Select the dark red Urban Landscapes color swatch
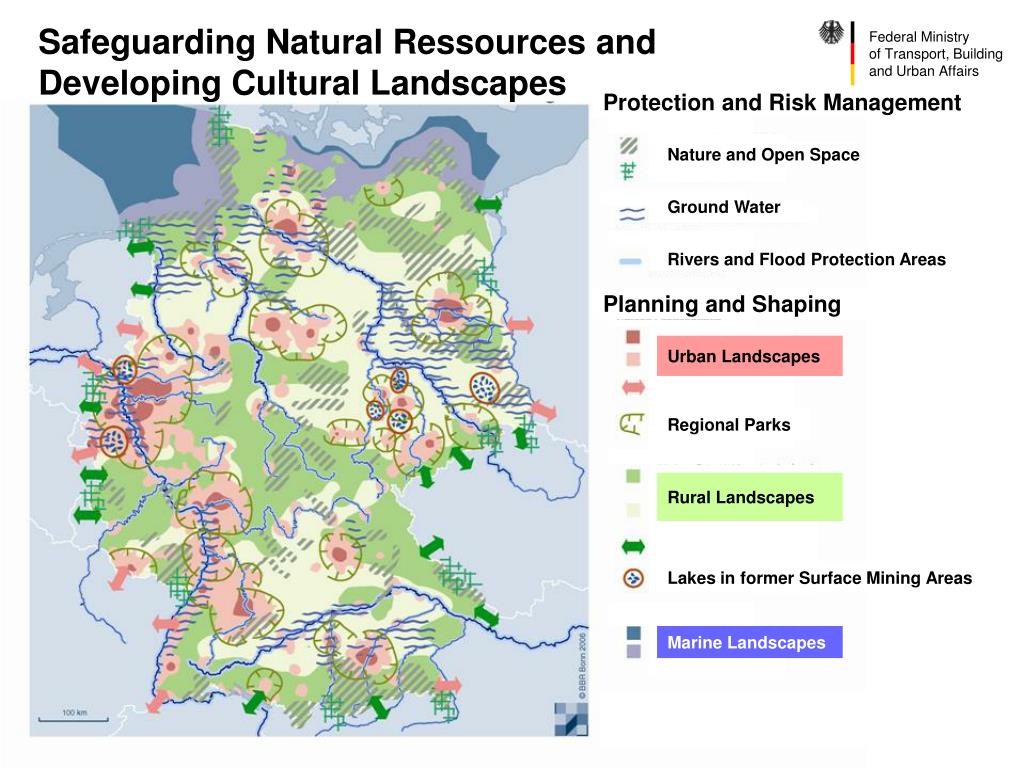1024x768 pixels. pos(632,338)
